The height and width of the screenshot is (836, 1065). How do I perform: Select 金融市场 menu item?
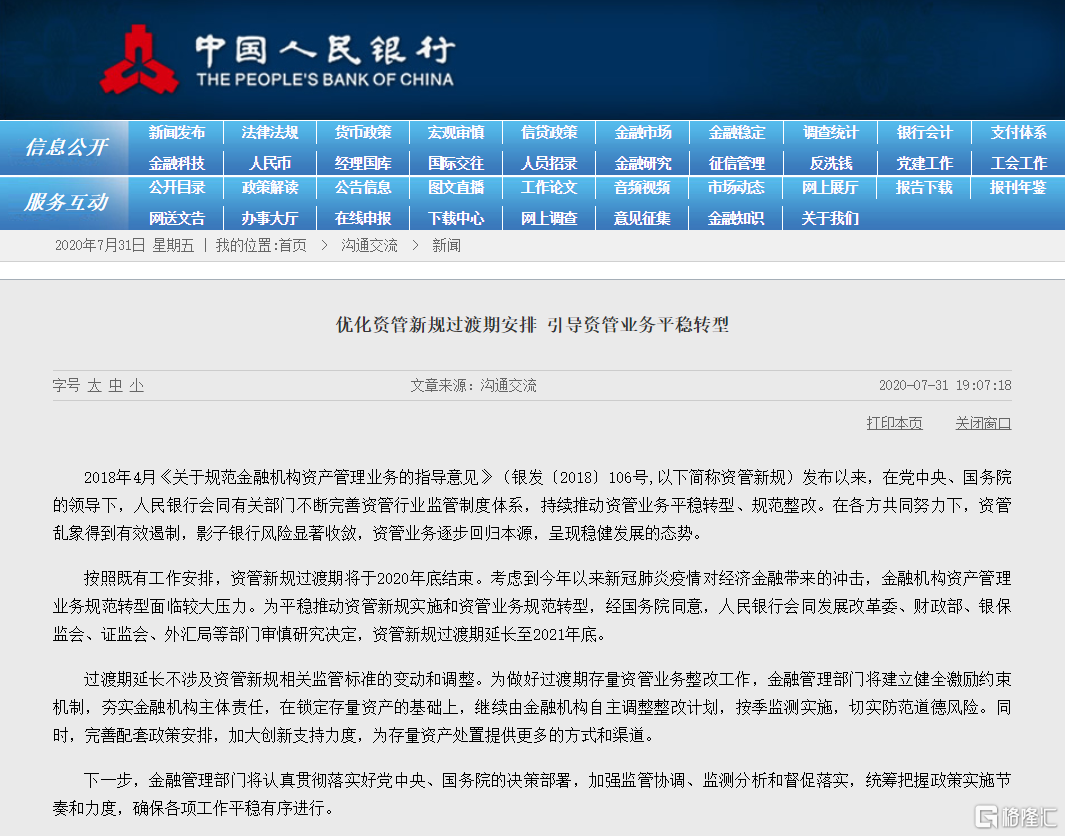pos(643,132)
